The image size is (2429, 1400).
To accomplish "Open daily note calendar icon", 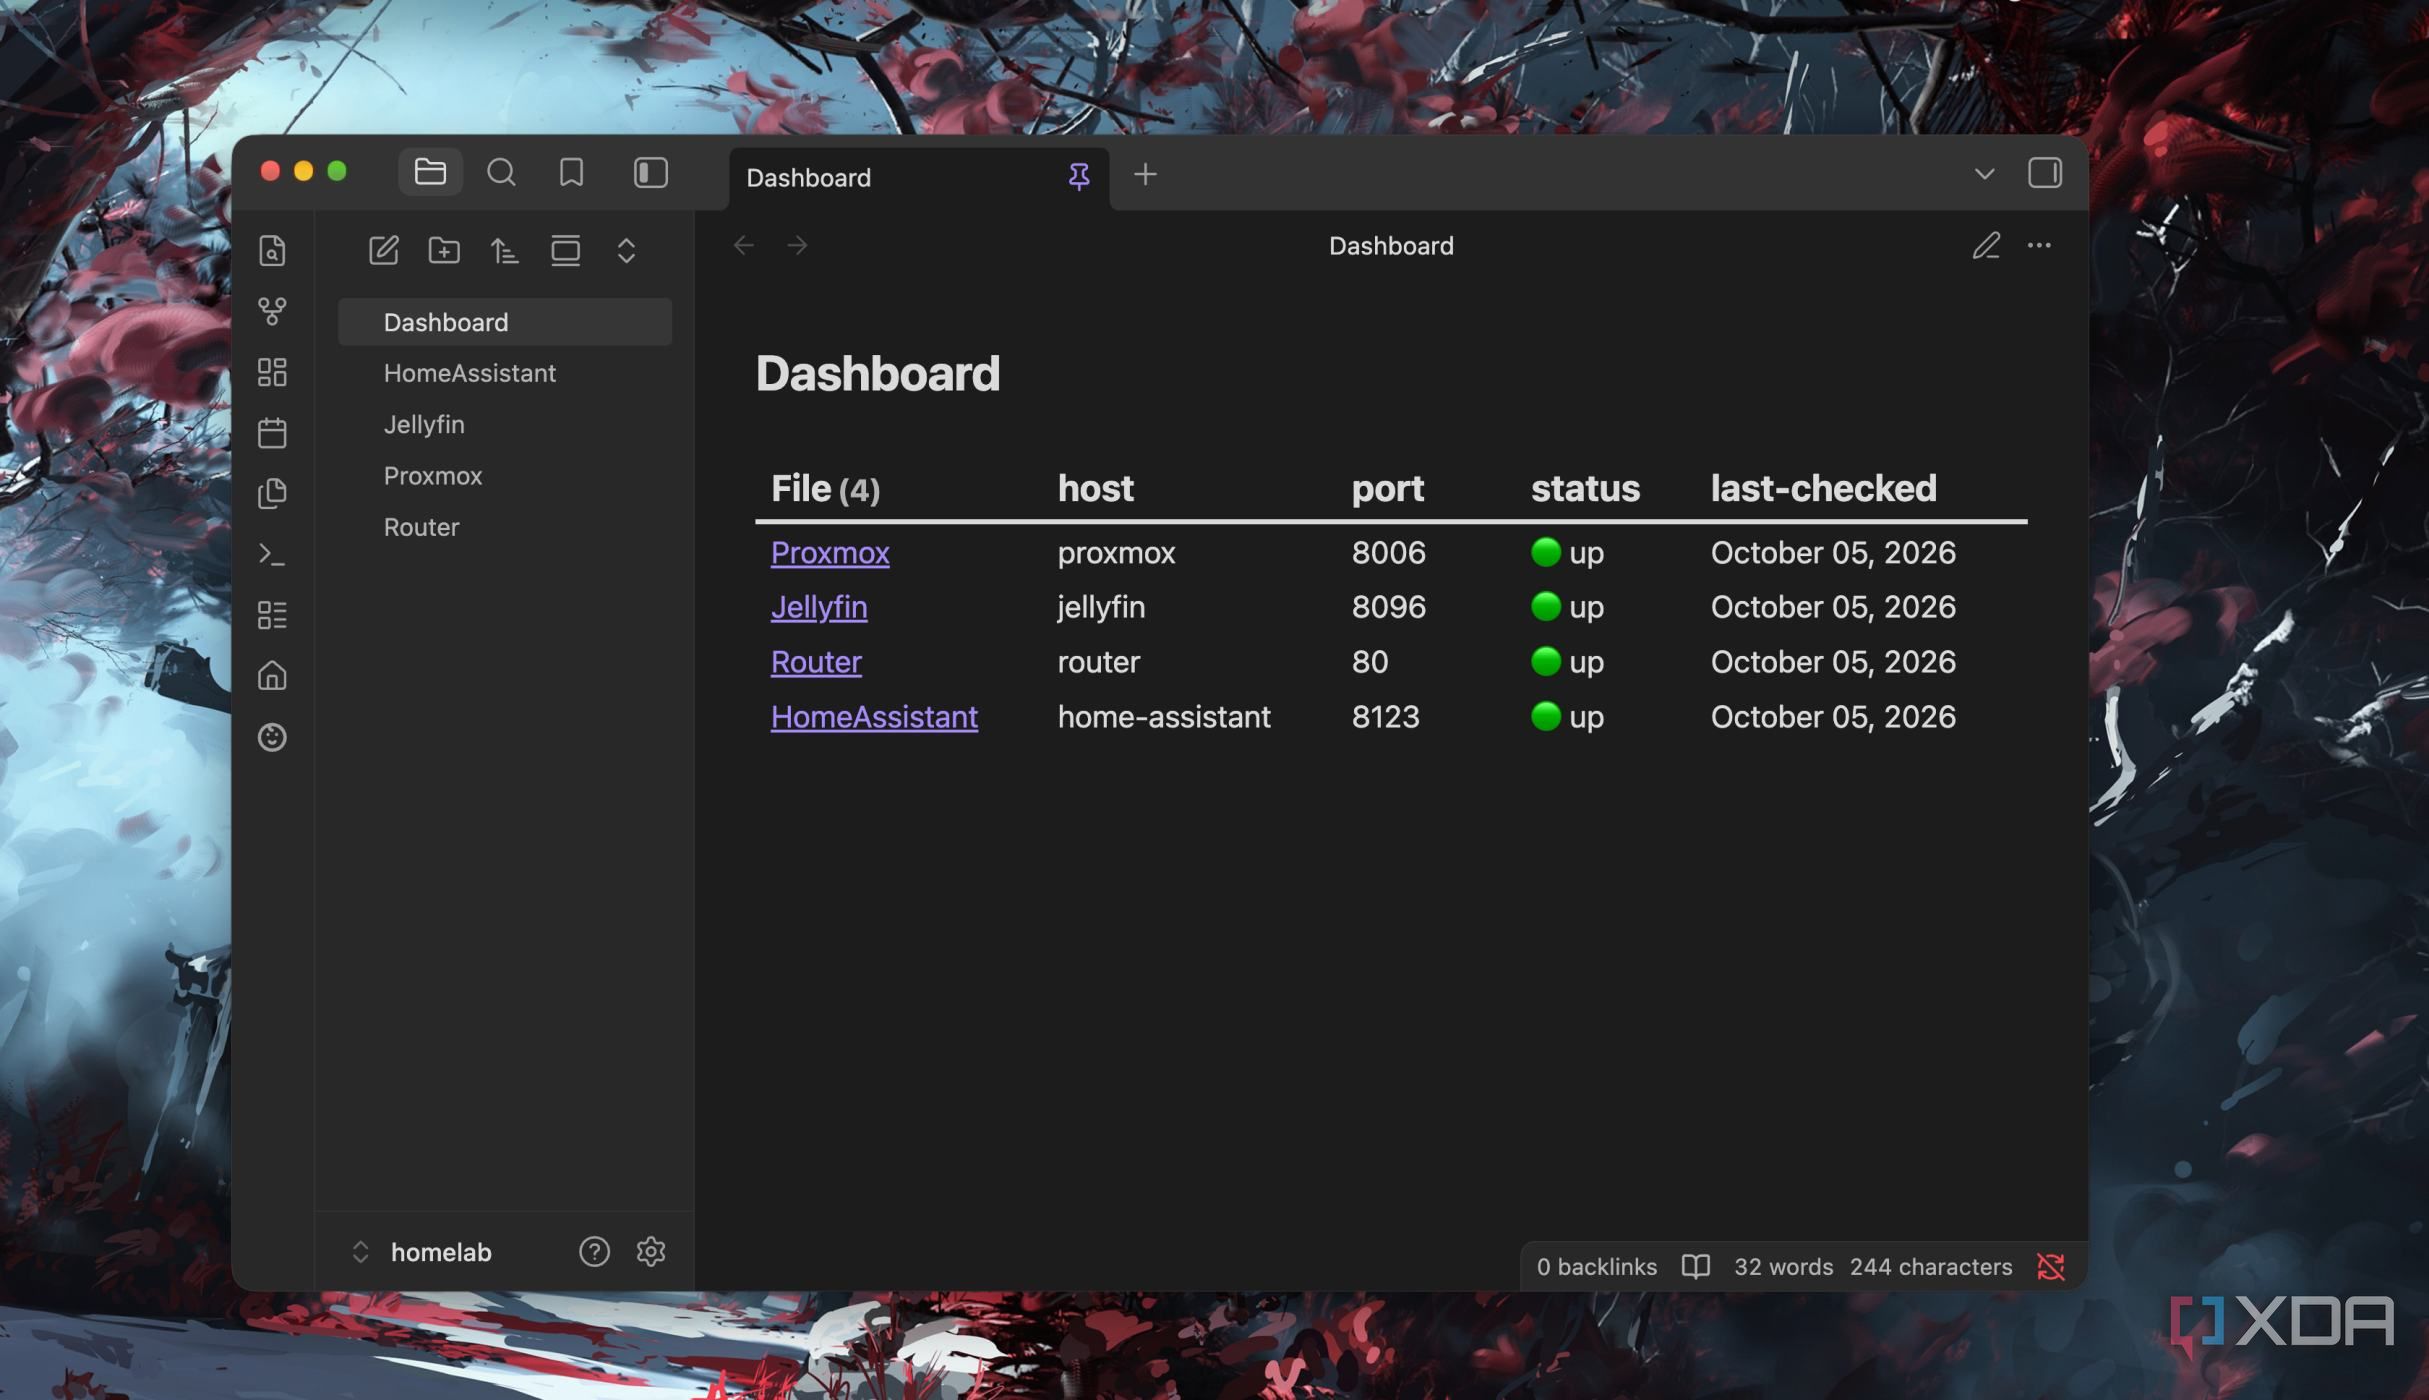I will tap(272, 433).
